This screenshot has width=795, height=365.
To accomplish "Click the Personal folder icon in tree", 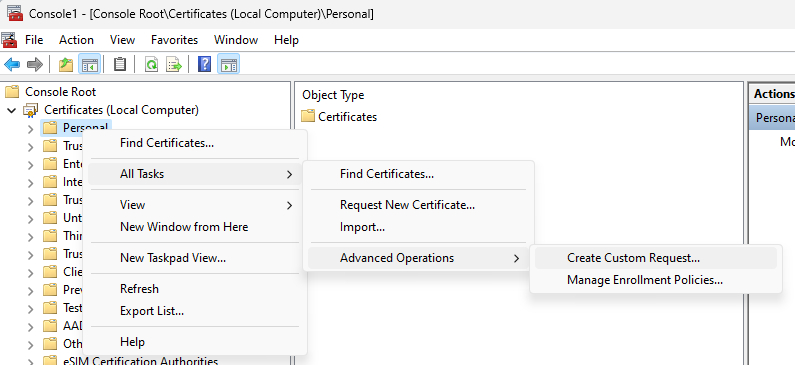I will [50, 128].
